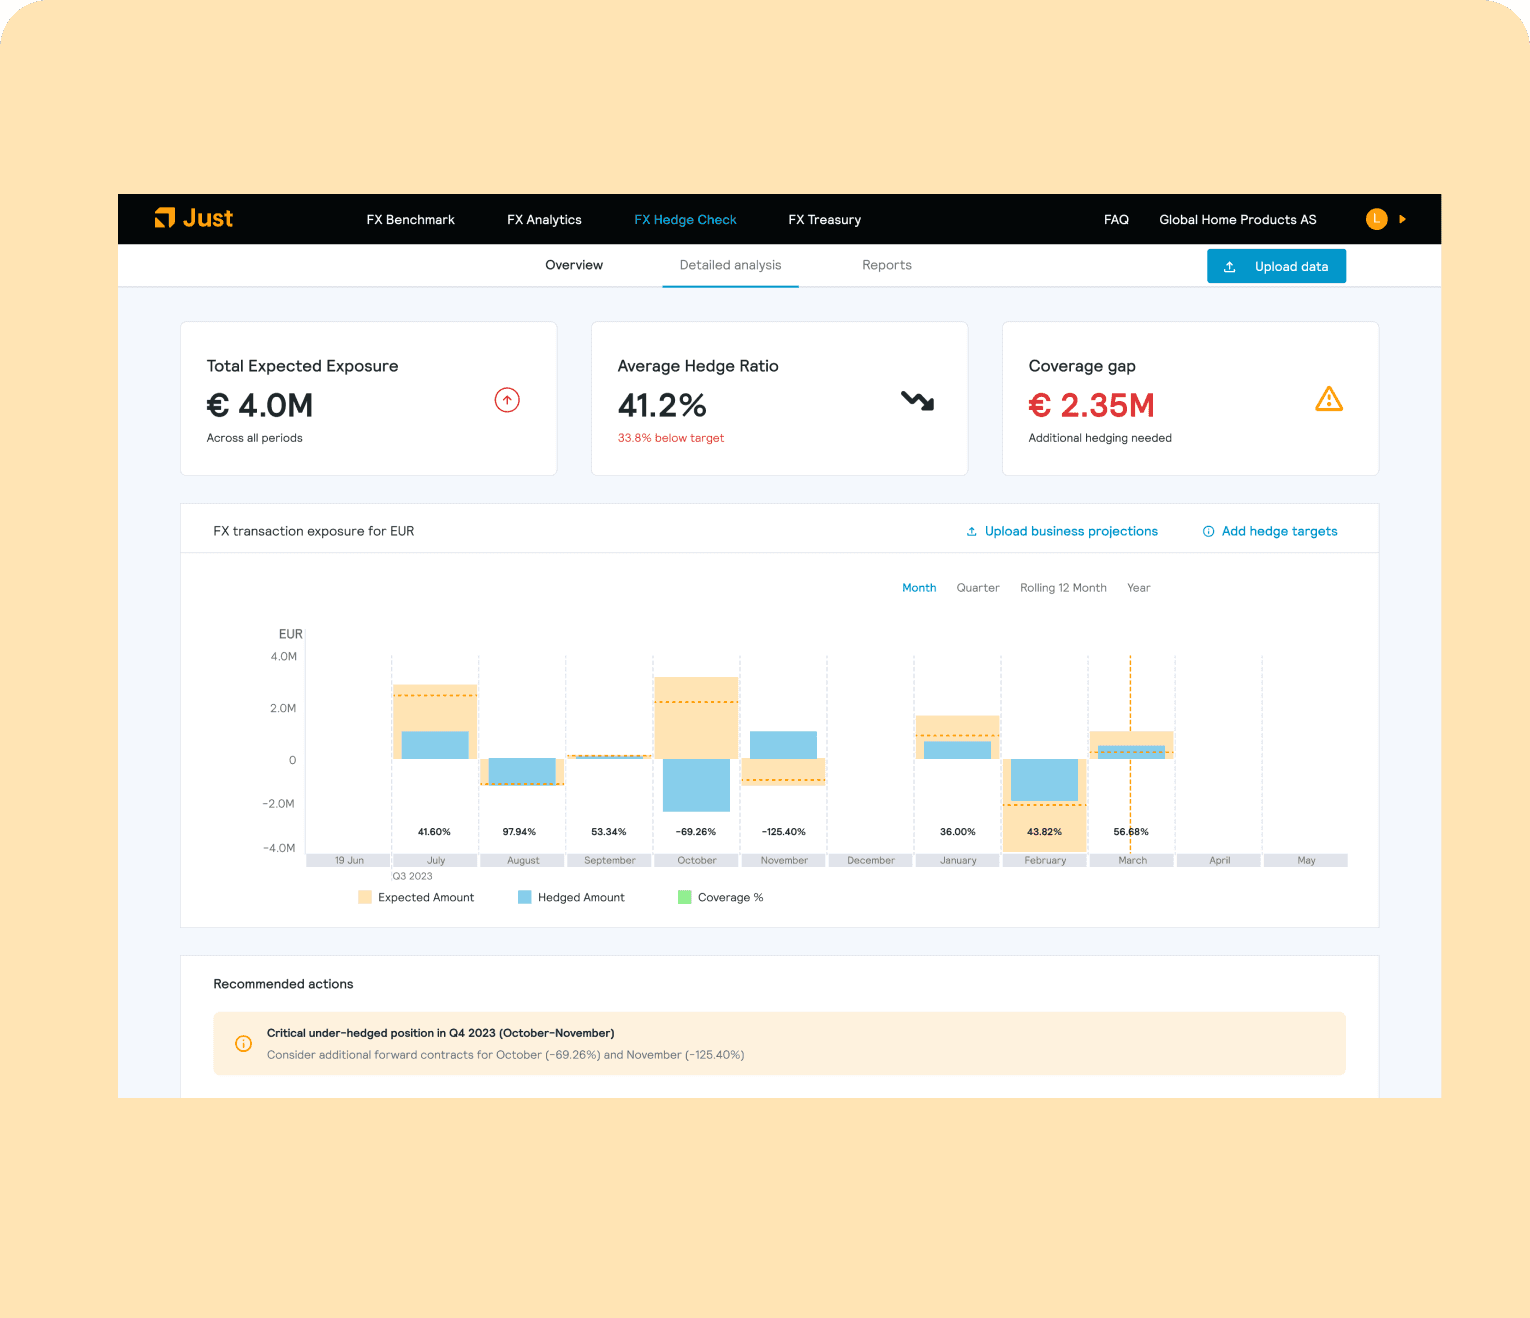Select Rolling 12 Month chart view
The image size is (1530, 1318).
pyautogui.click(x=1063, y=588)
